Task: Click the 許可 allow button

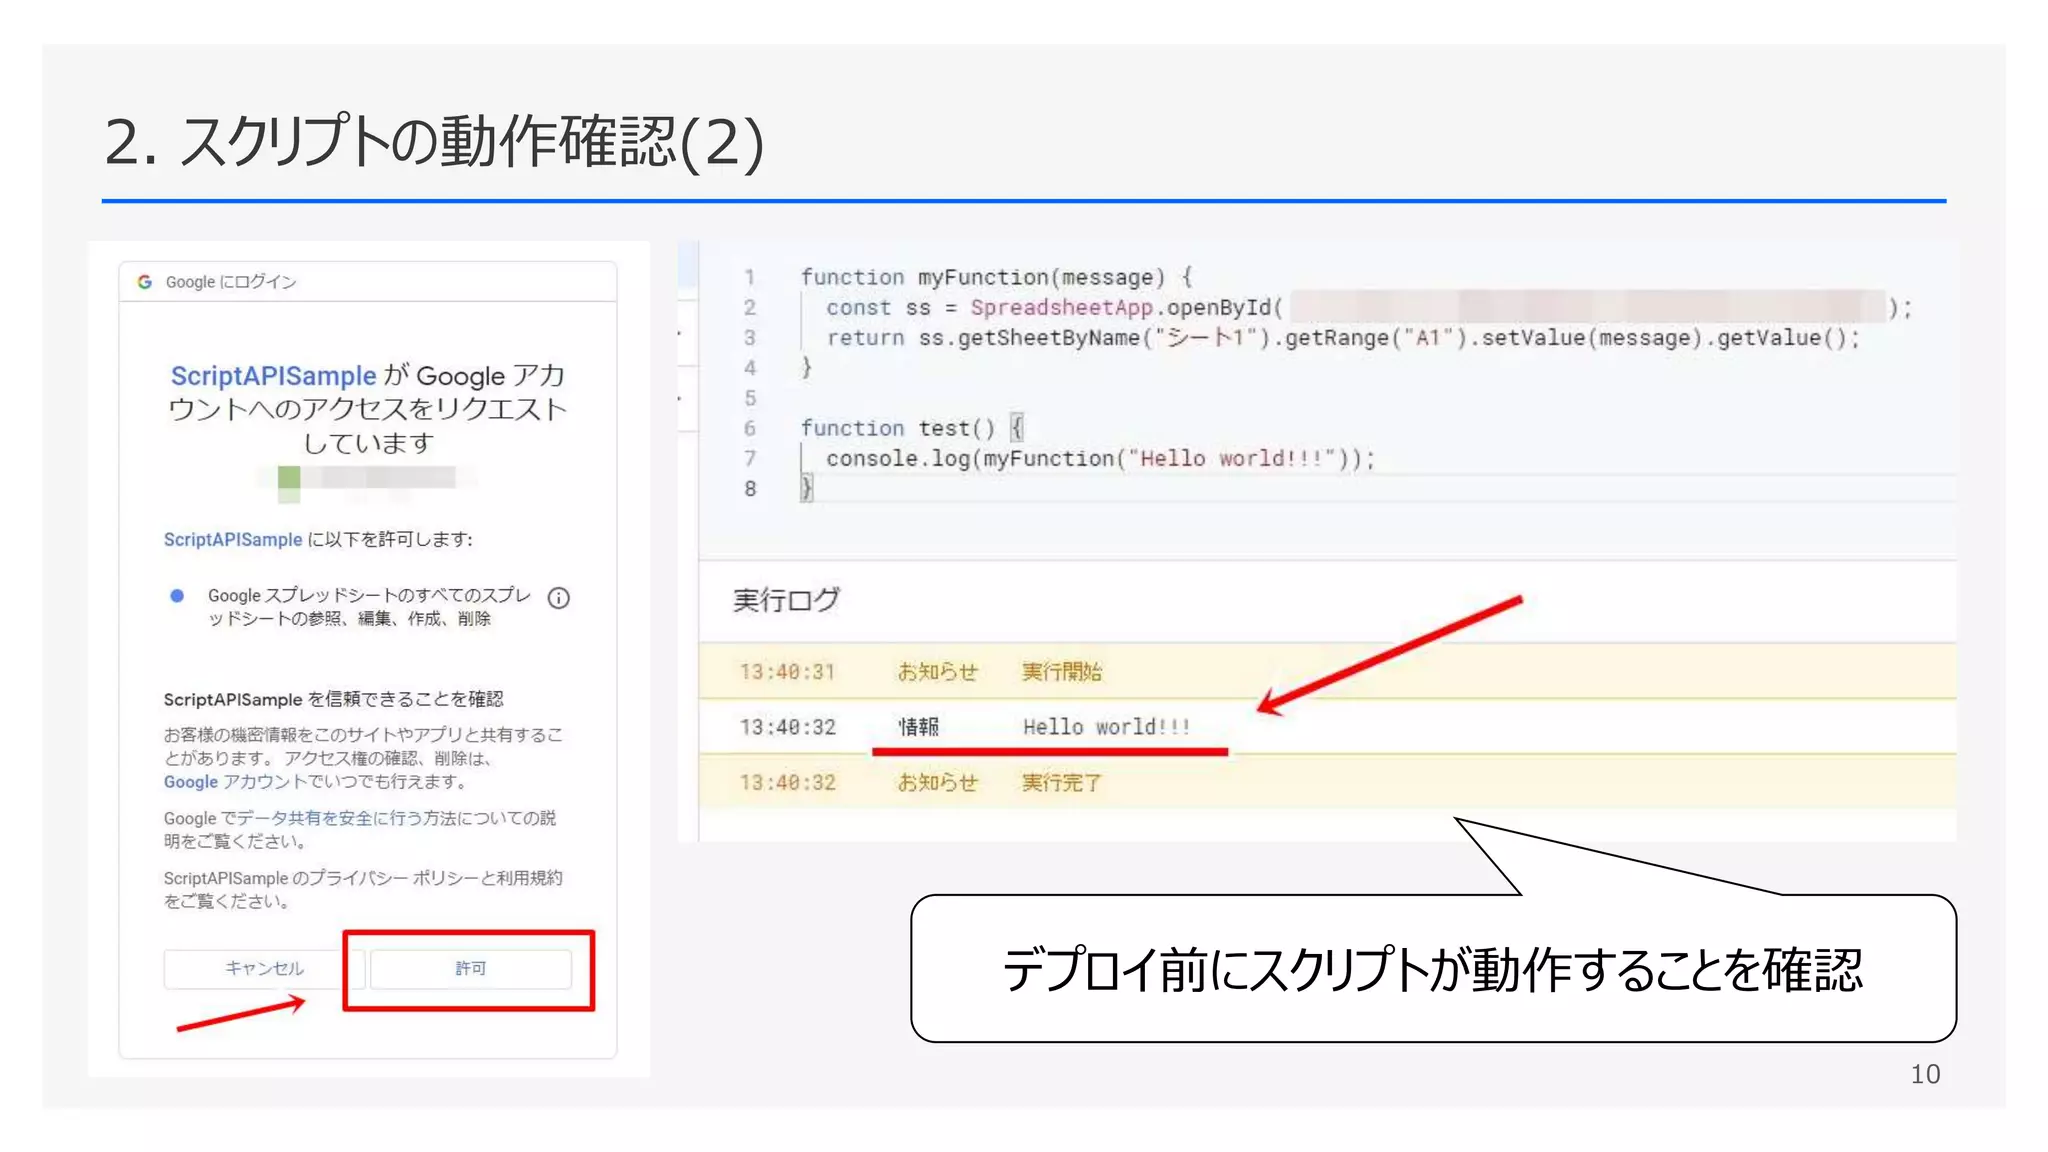Action: coord(470,968)
